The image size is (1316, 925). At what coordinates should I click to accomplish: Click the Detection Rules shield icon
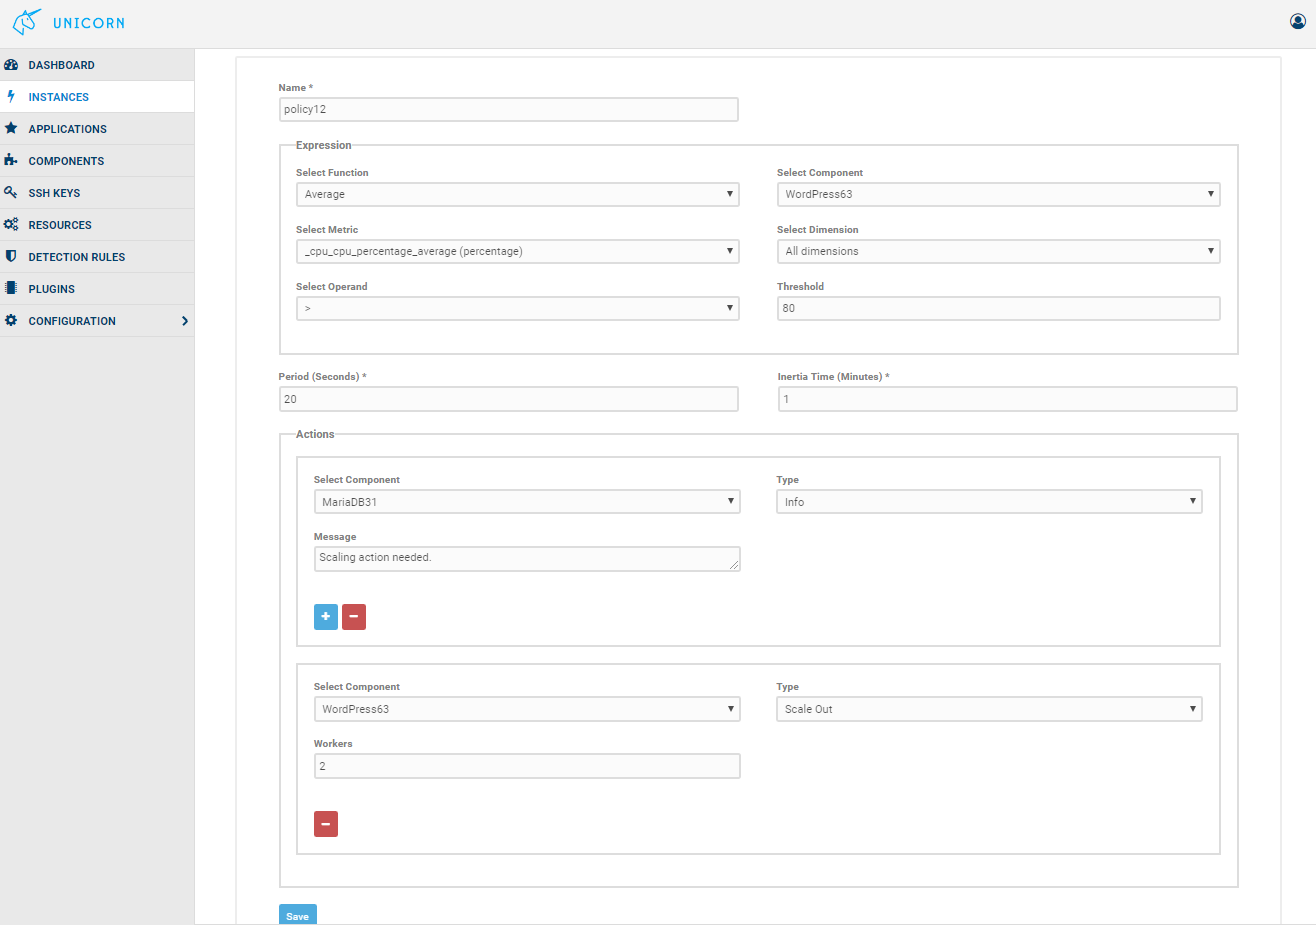11,256
